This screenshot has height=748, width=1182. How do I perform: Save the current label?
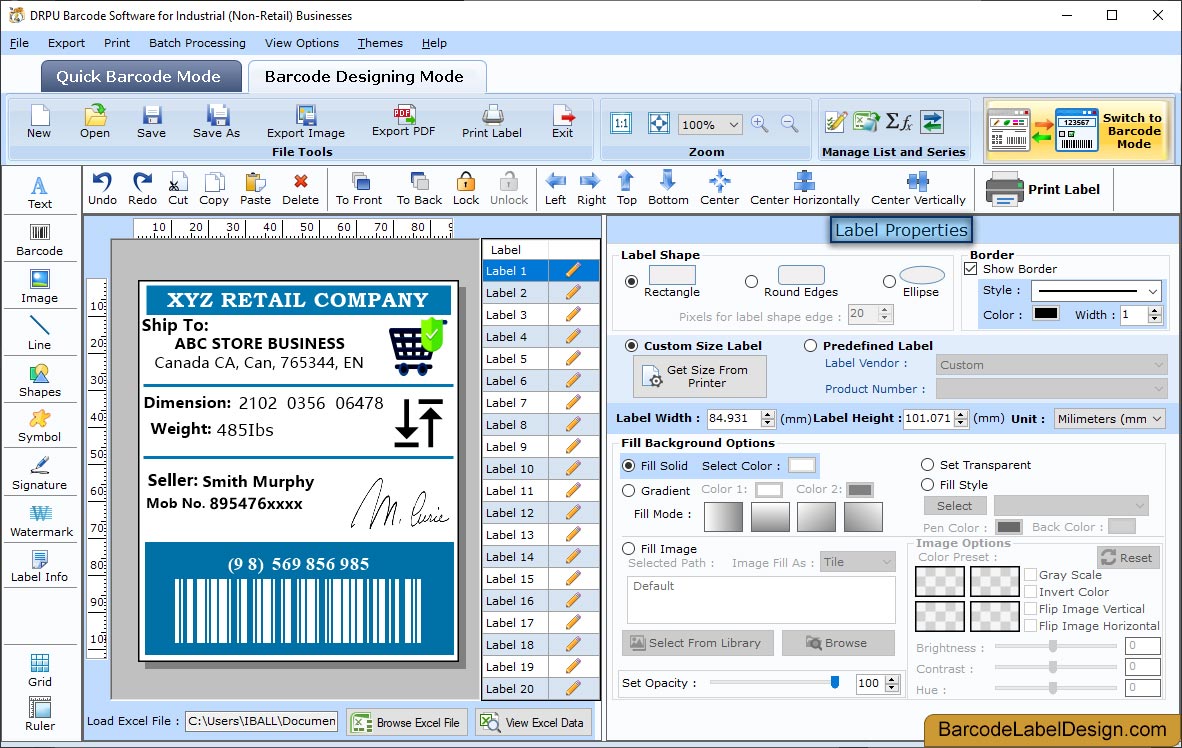[152, 122]
